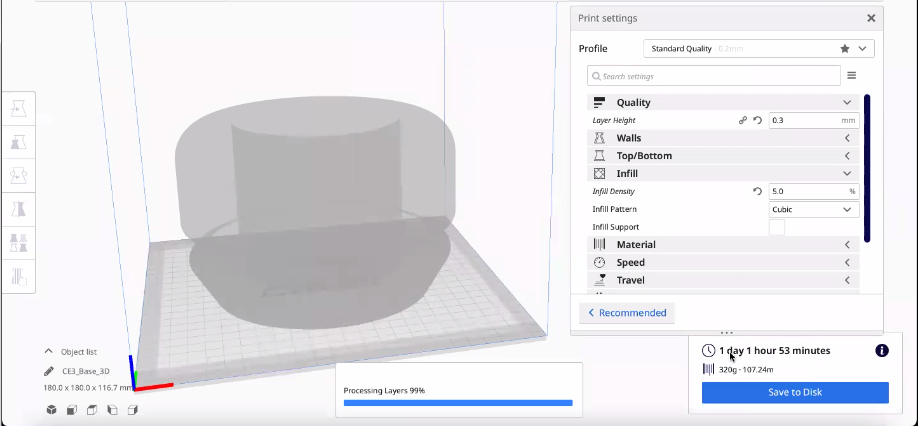Select the Support Blocker tool
This screenshot has height=426, width=918.
(18, 276)
